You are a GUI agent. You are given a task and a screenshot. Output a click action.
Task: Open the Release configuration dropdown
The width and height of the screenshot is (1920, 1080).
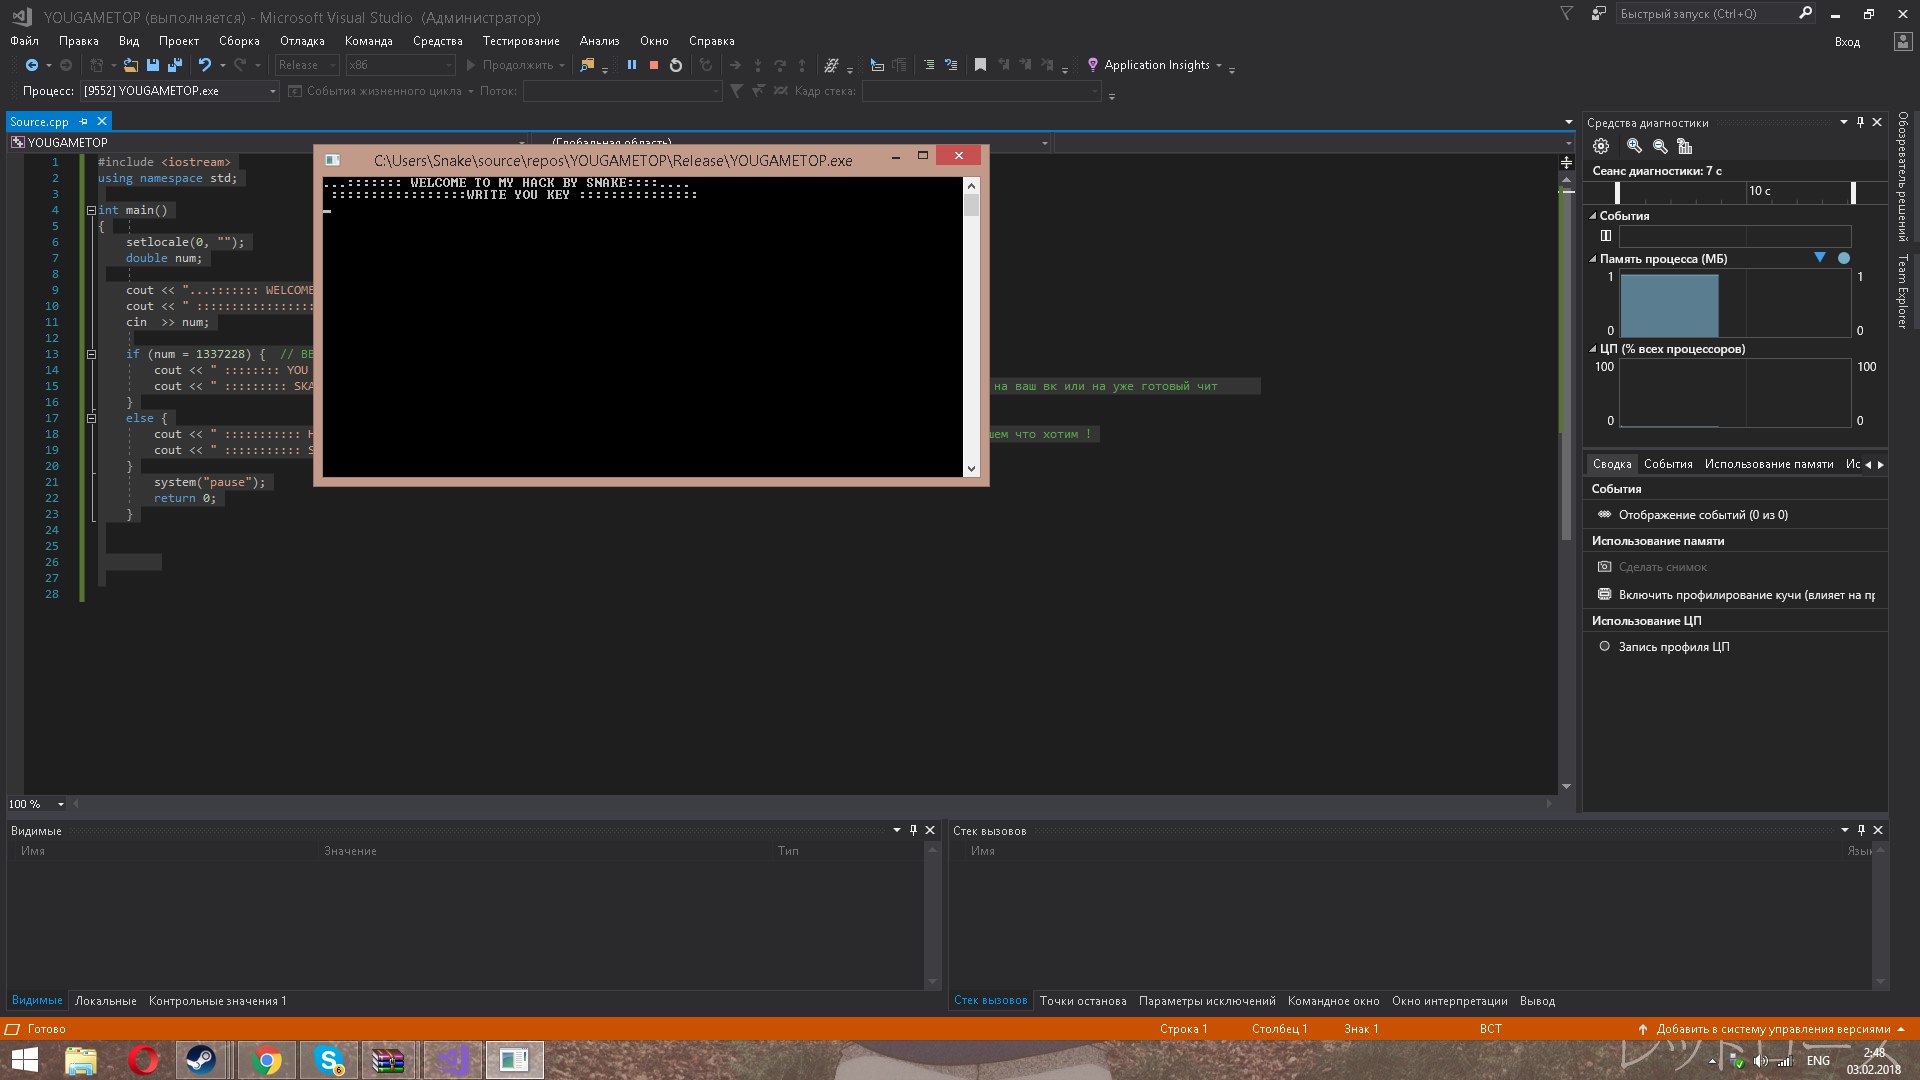307,65
